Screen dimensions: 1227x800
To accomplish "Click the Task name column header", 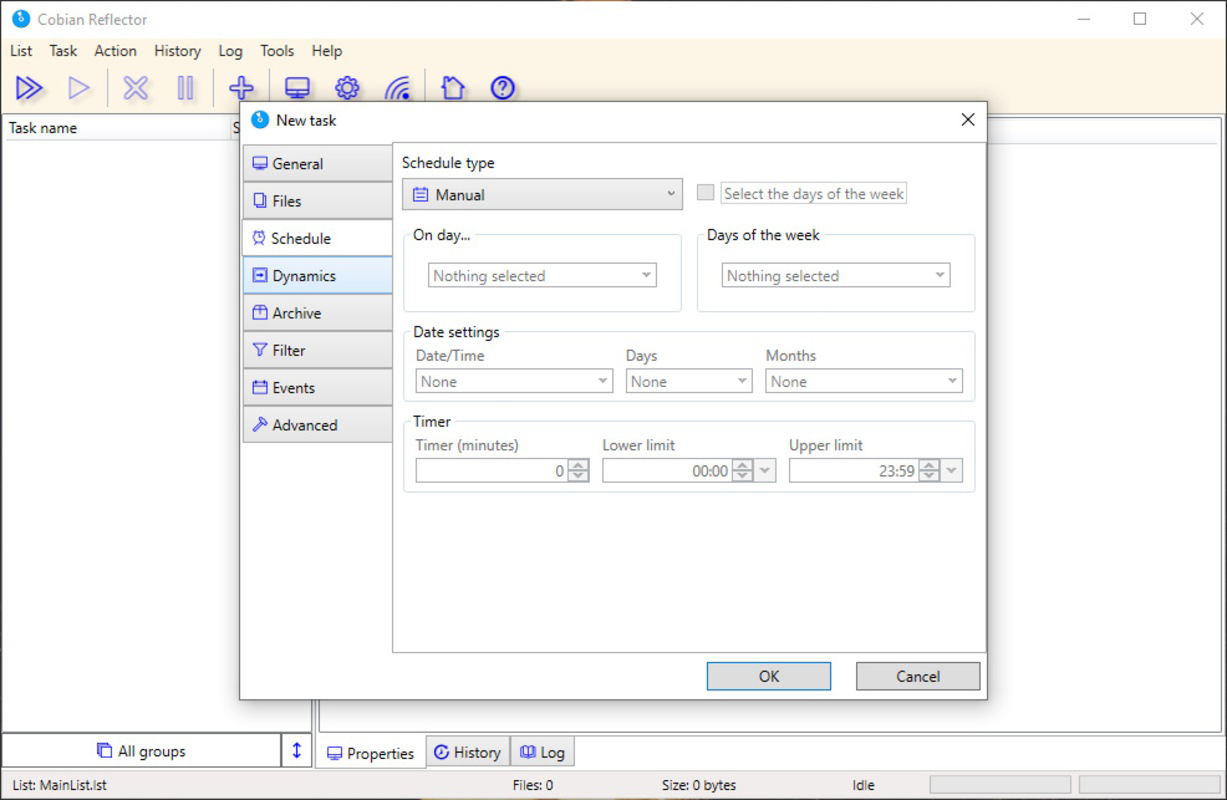I will [x=118, y=128].
